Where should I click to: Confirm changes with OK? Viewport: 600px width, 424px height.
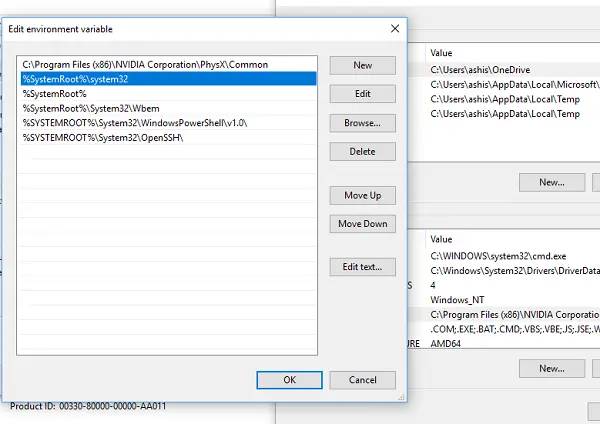[289, 380]
